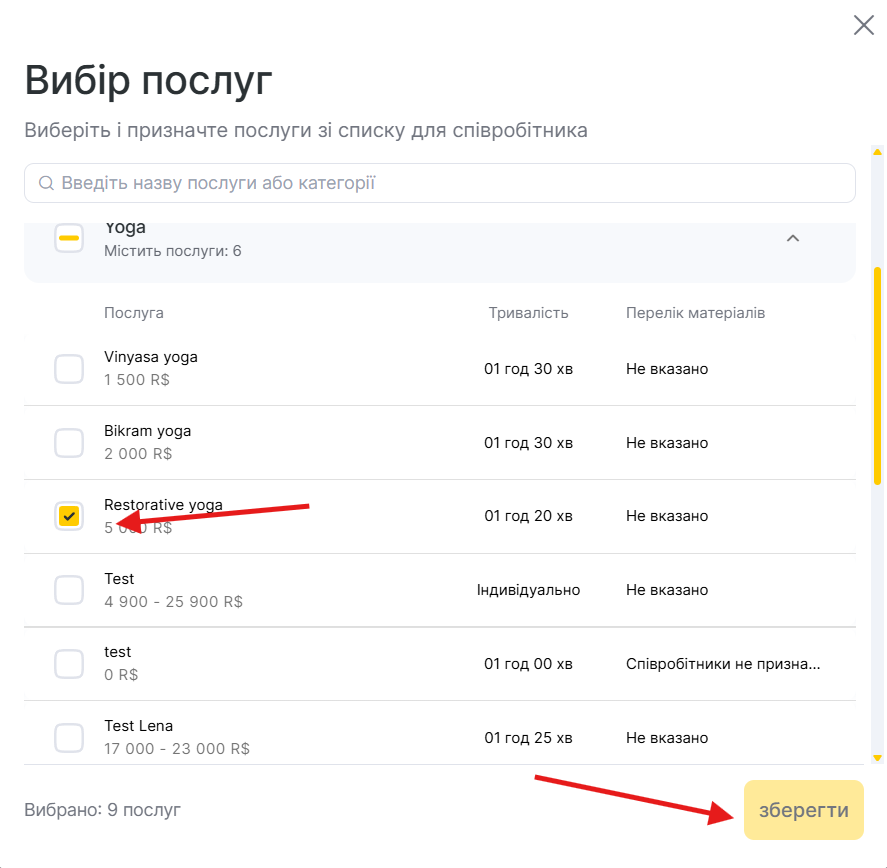
Task: Click the Тривалість column header
Action: 528,313
